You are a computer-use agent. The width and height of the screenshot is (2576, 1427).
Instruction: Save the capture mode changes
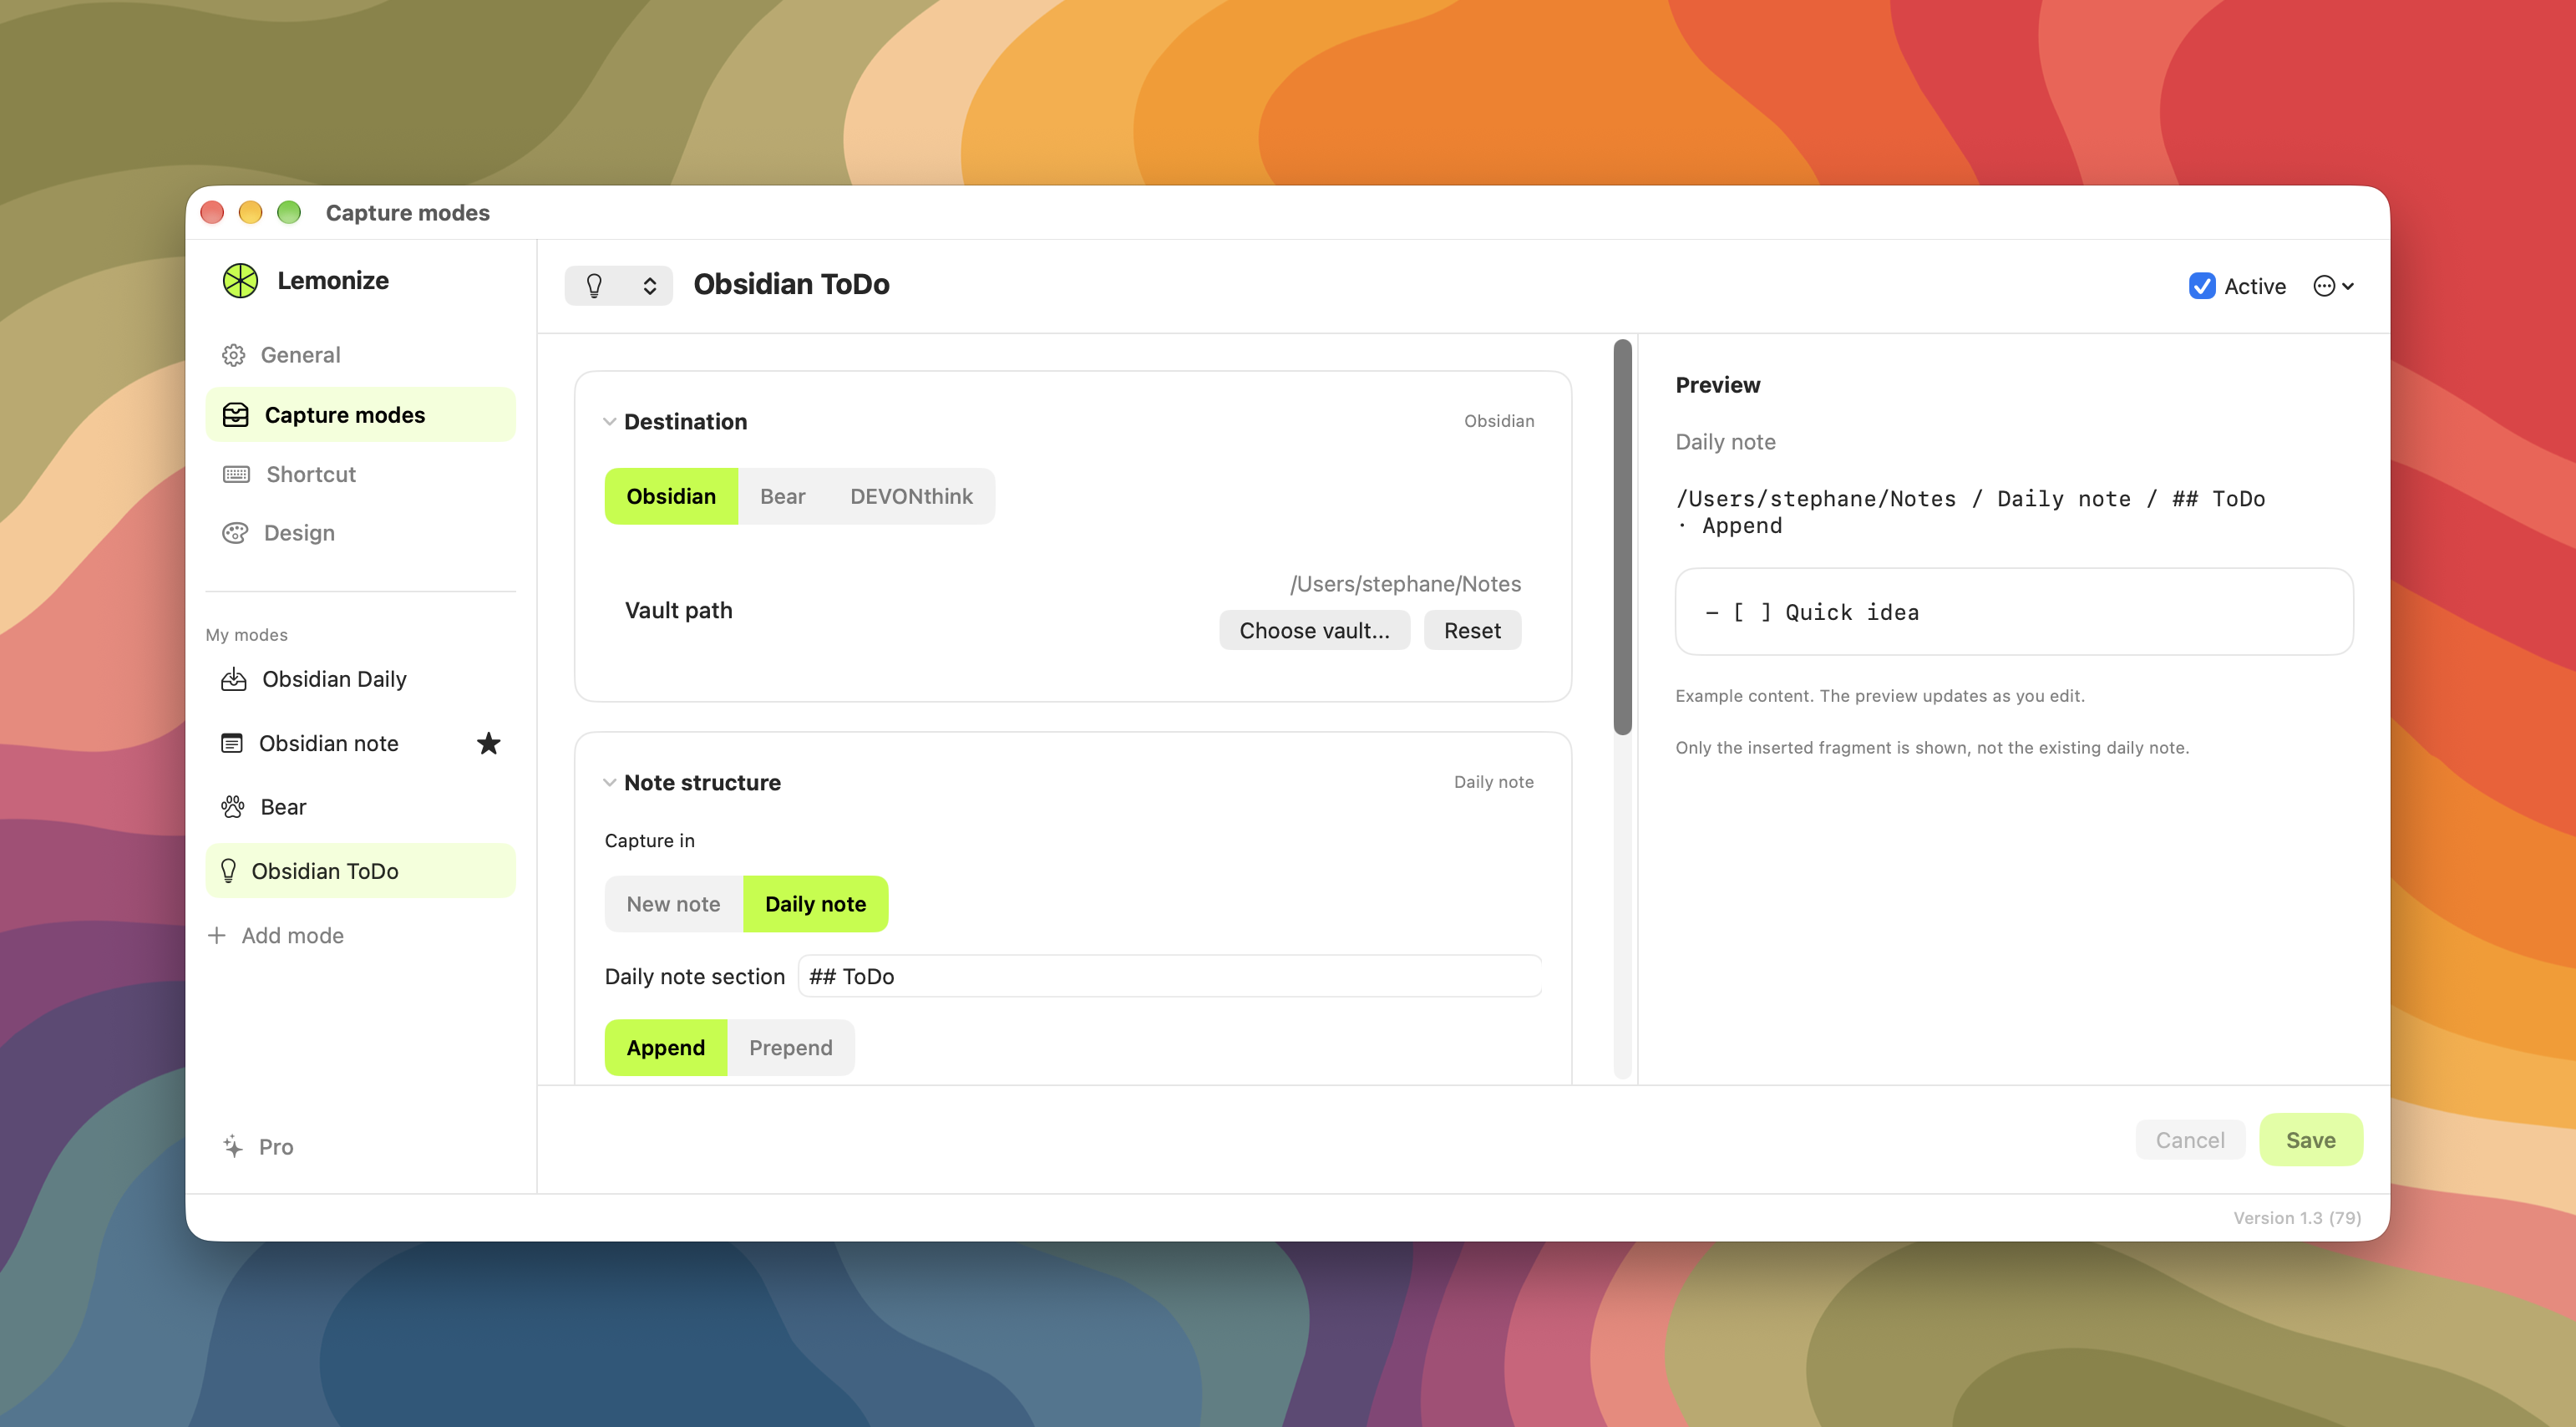point(2310,1140)
